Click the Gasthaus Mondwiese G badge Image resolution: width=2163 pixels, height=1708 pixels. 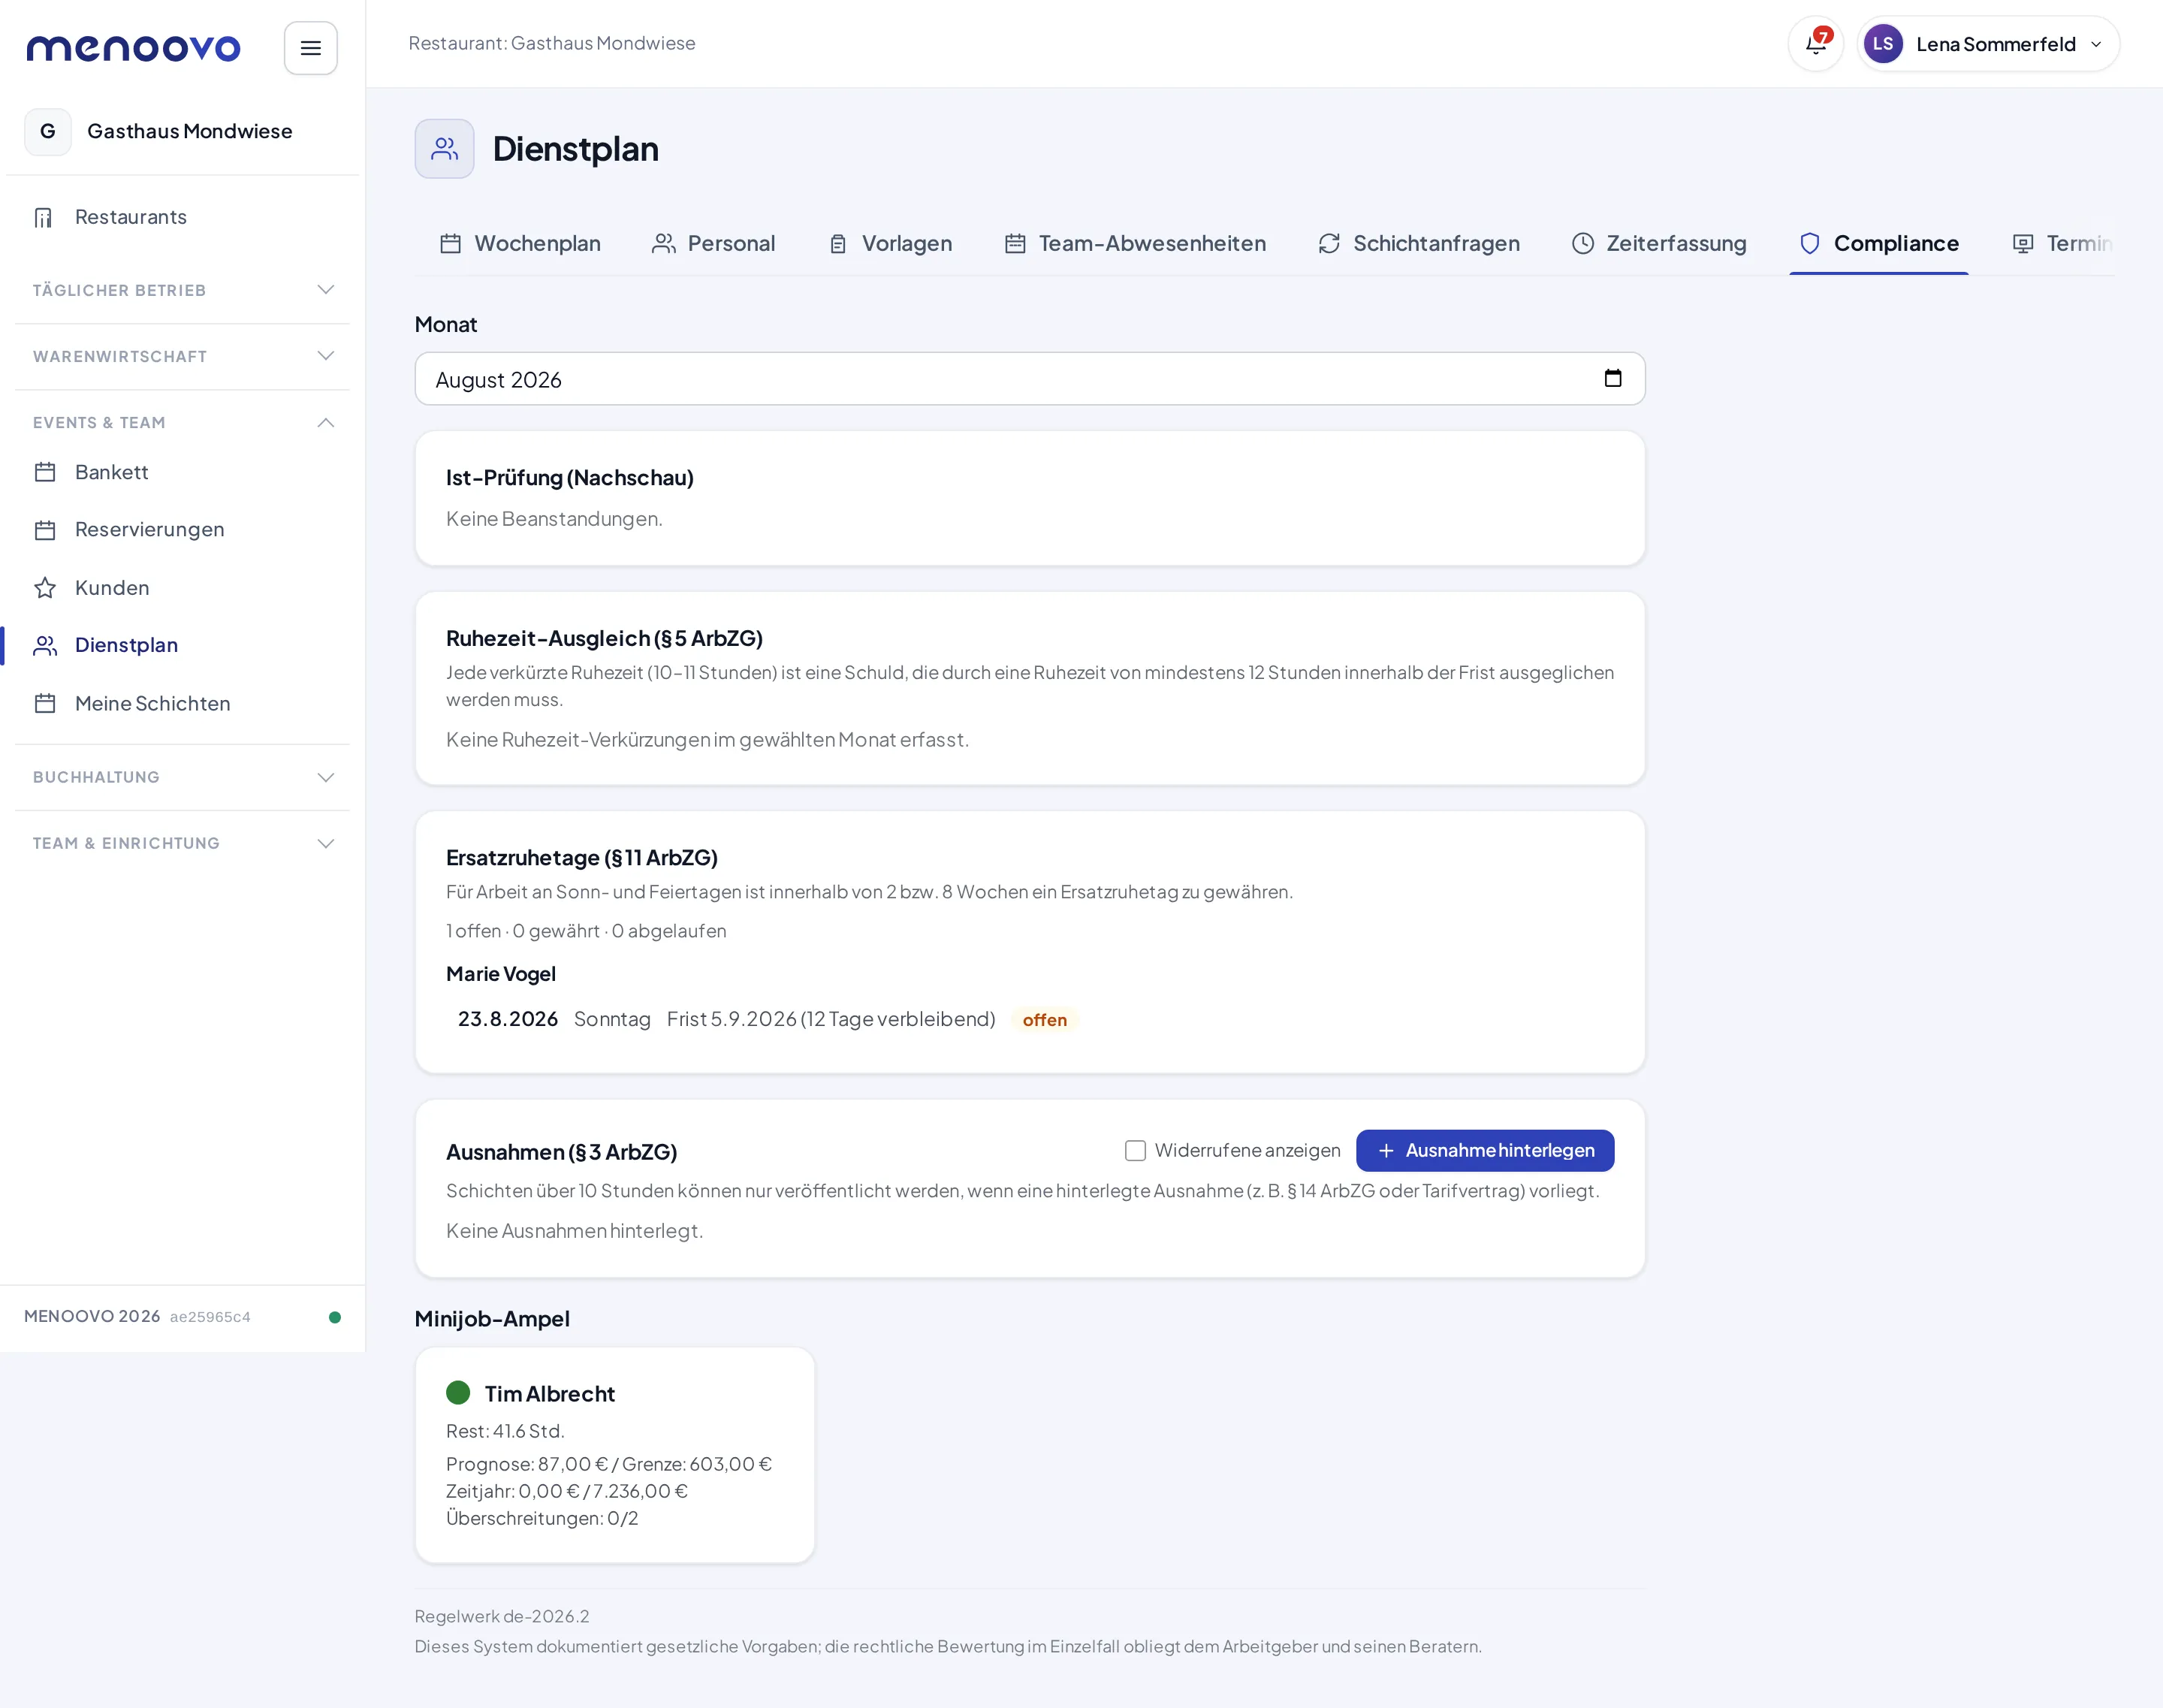[48, 131]
